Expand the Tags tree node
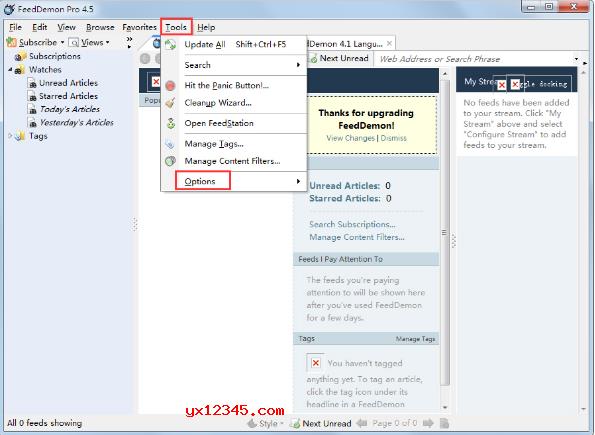The image size is (595, 435). (10, 136)
